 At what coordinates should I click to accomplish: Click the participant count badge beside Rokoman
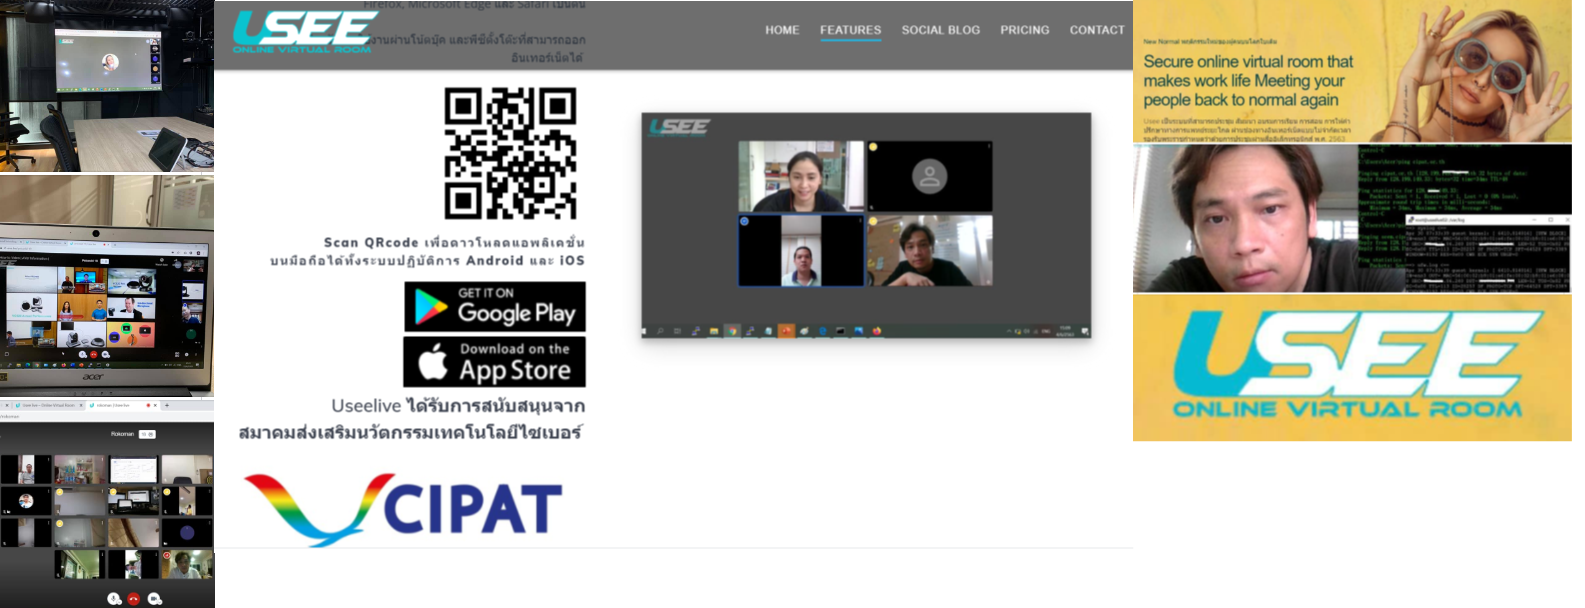147,434
